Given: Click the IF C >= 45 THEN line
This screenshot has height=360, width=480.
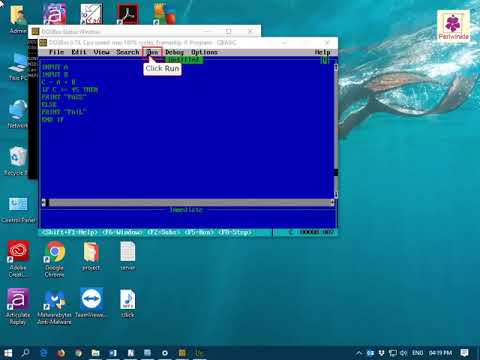Looking at the screenshot, I should (70, 90).
